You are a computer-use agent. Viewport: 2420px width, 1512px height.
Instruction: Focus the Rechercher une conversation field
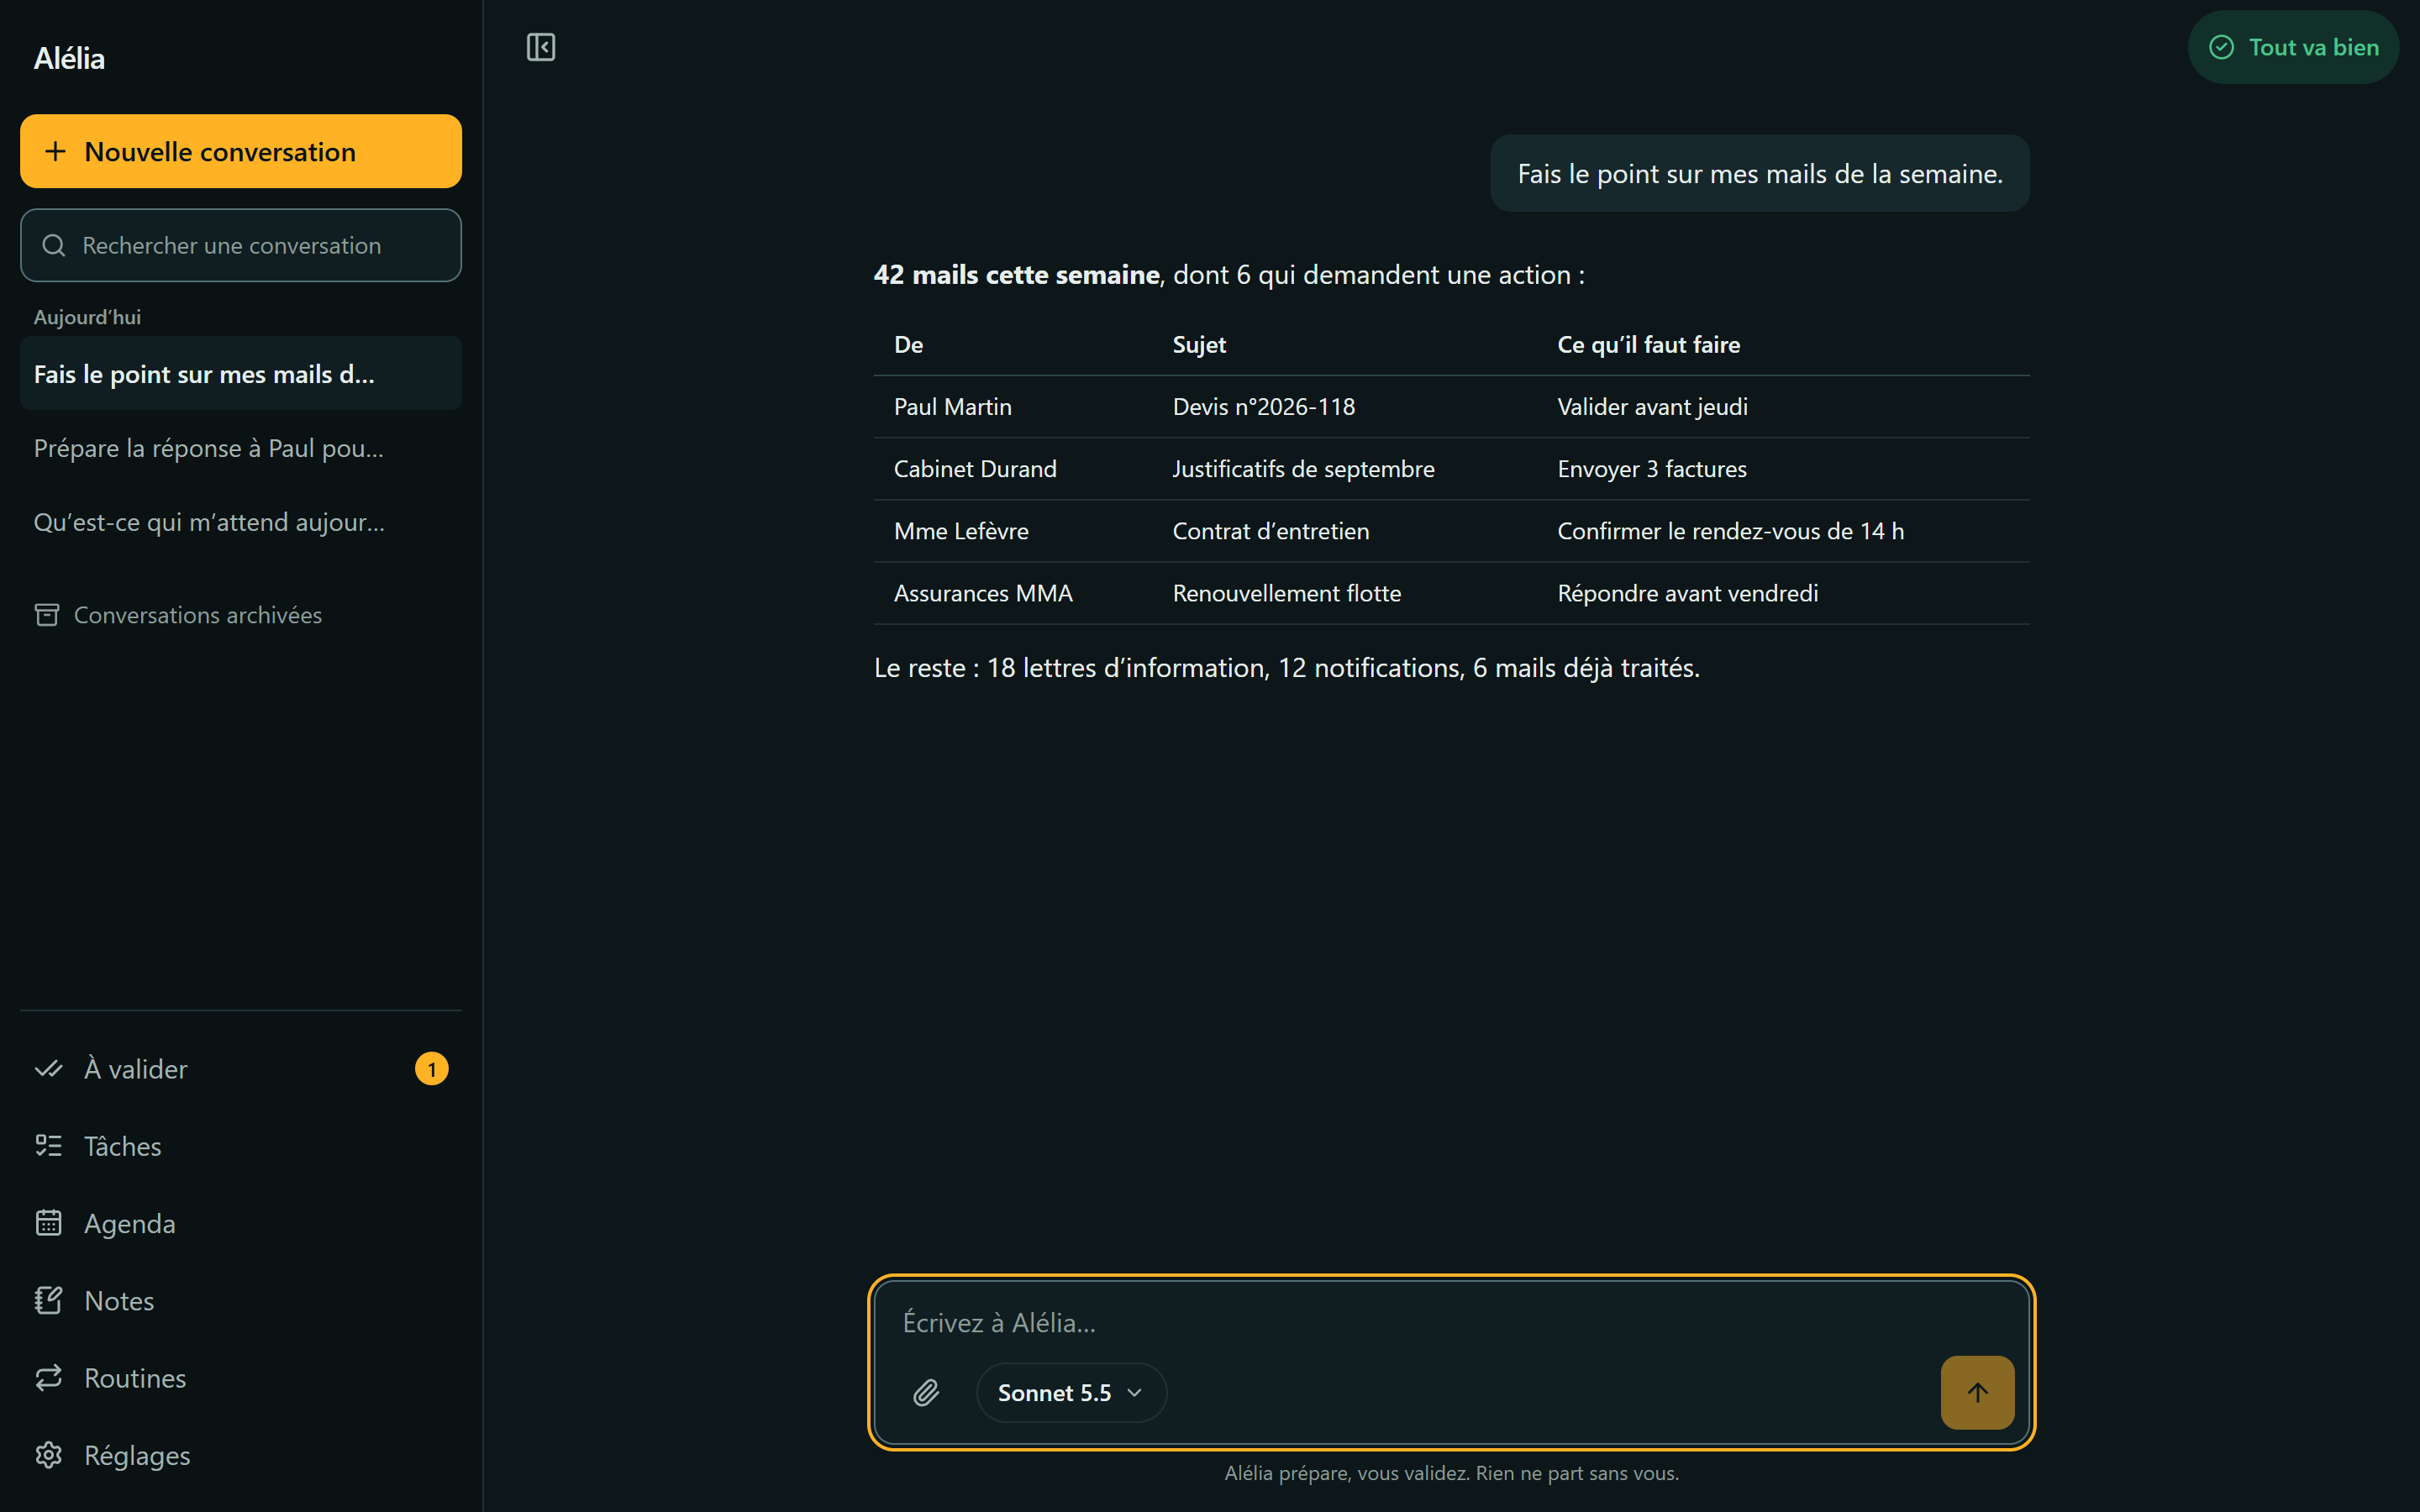click(241, 245)
